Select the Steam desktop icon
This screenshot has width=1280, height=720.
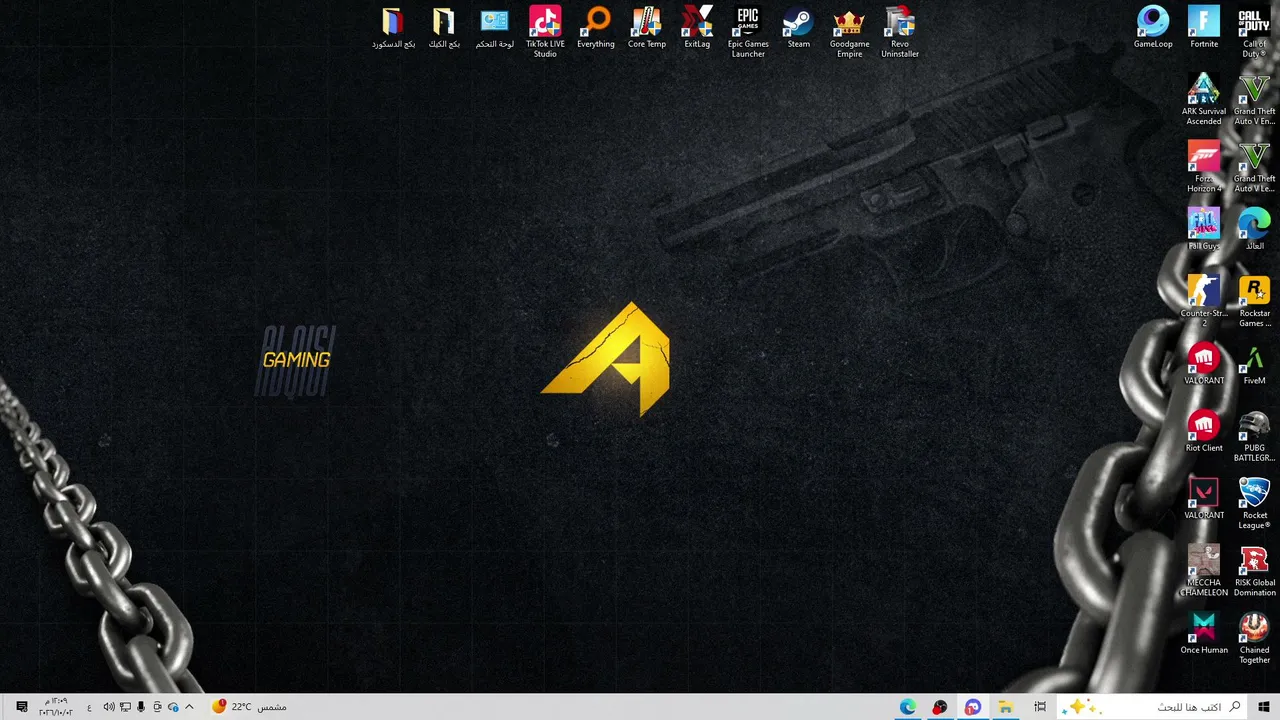798,28
